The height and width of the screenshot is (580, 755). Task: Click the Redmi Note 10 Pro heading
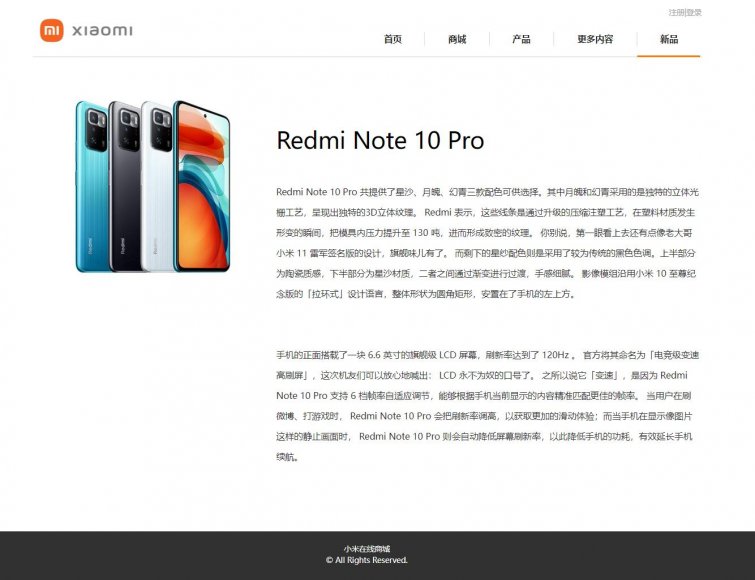380,141
